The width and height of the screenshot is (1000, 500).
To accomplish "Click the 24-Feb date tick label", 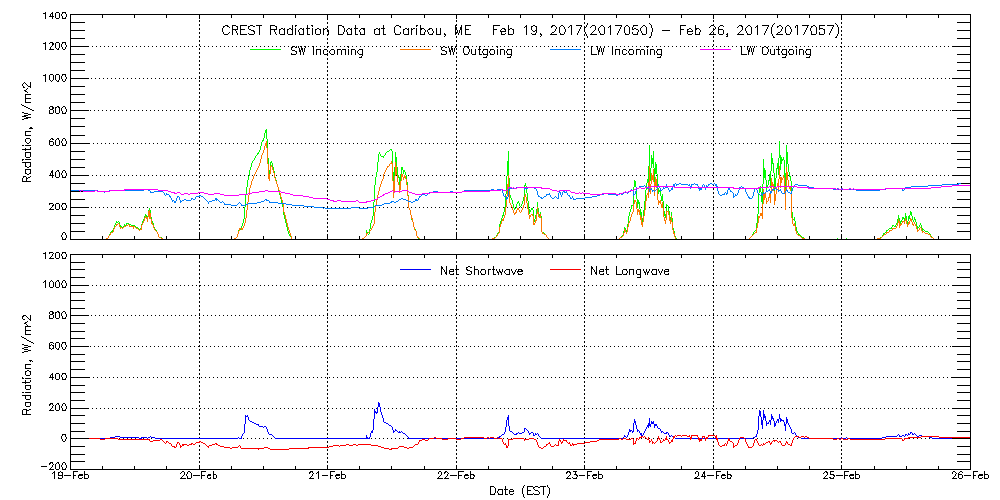I will pos(713,478).
